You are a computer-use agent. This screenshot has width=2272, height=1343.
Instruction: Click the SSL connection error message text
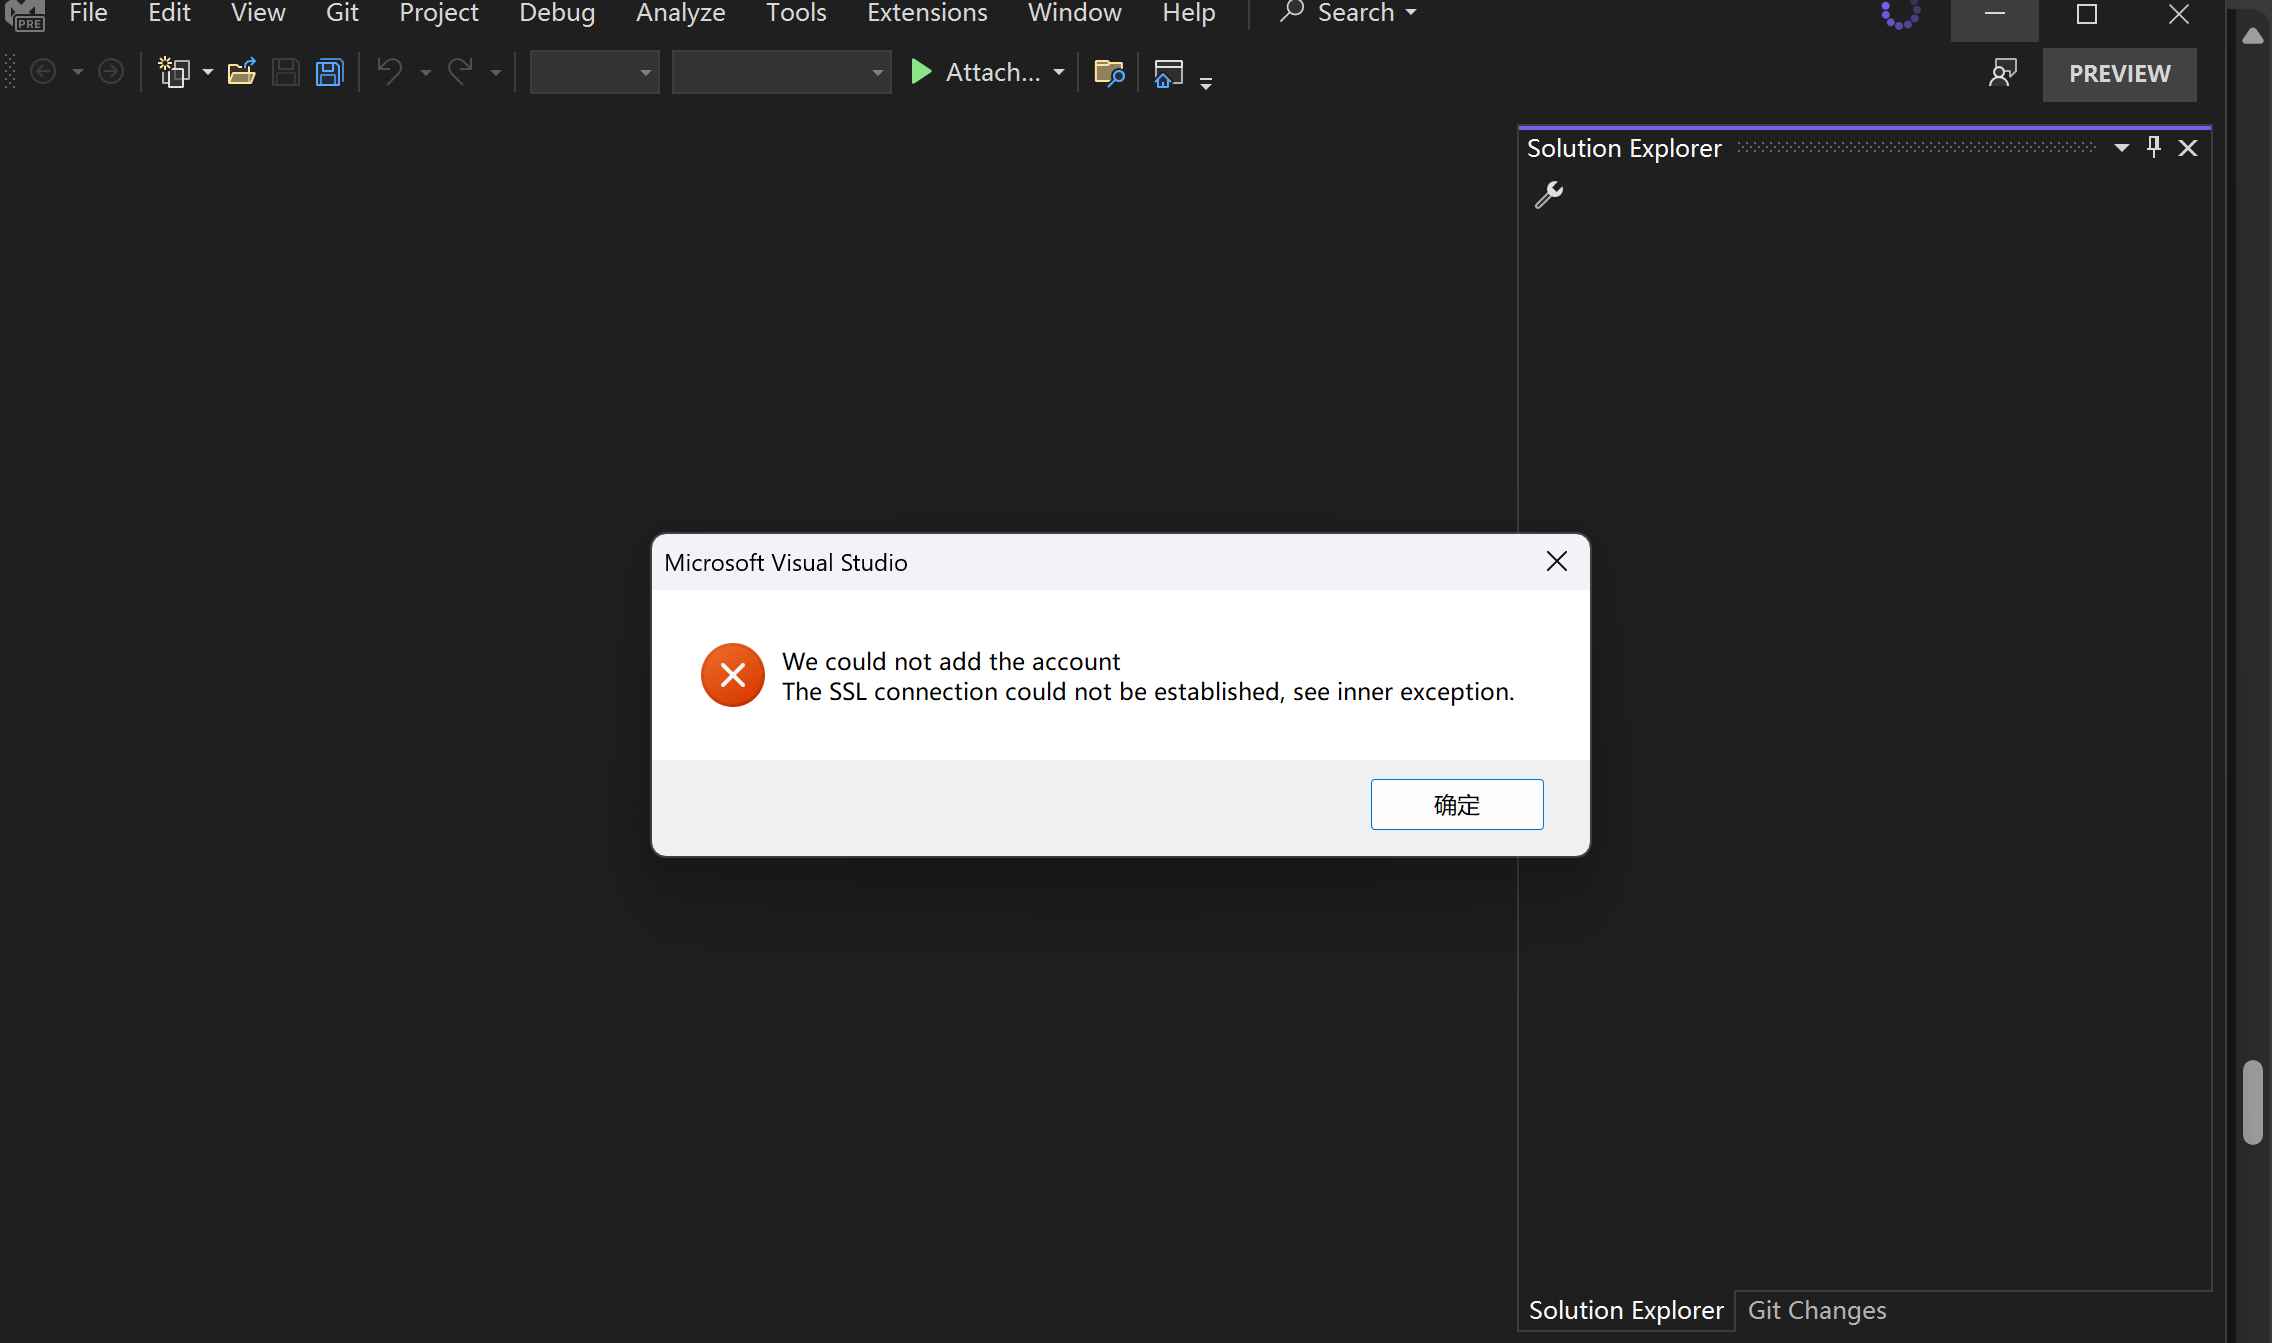1148,691
